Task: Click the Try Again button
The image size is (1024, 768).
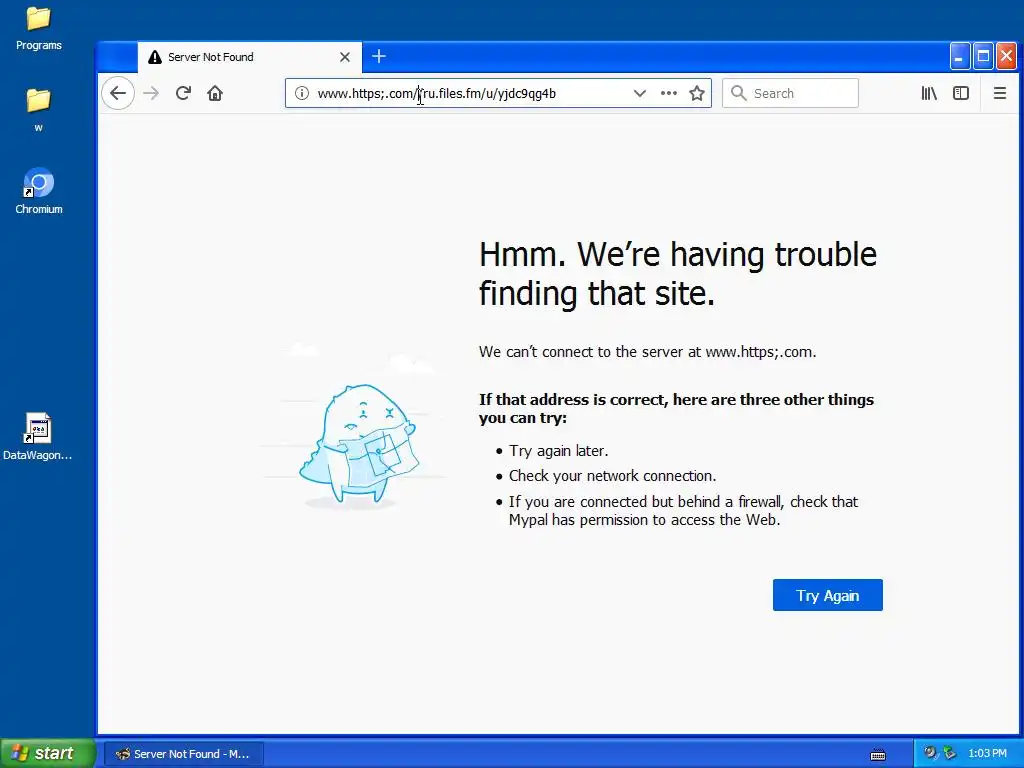Action: click(827, 595)
